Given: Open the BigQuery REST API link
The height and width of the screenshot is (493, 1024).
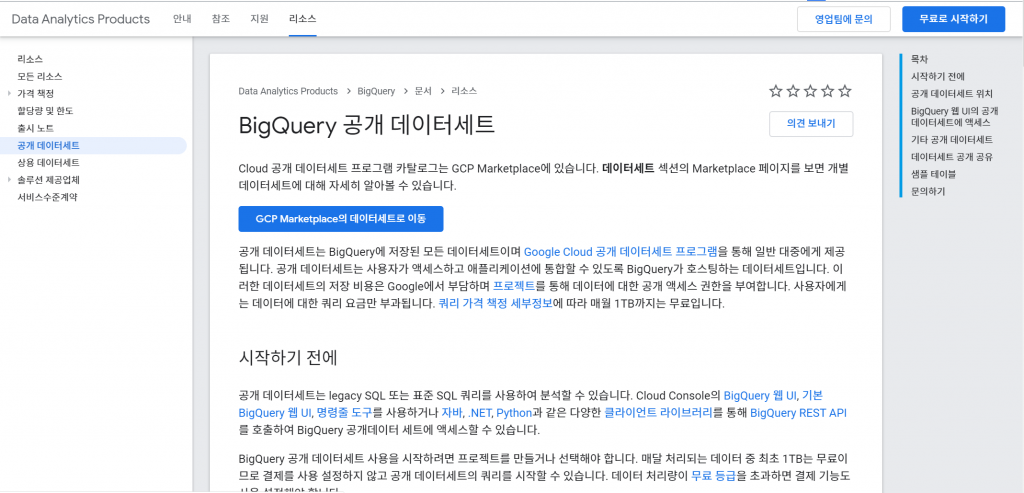Looking at the screenshot, I should pos(798,413).
